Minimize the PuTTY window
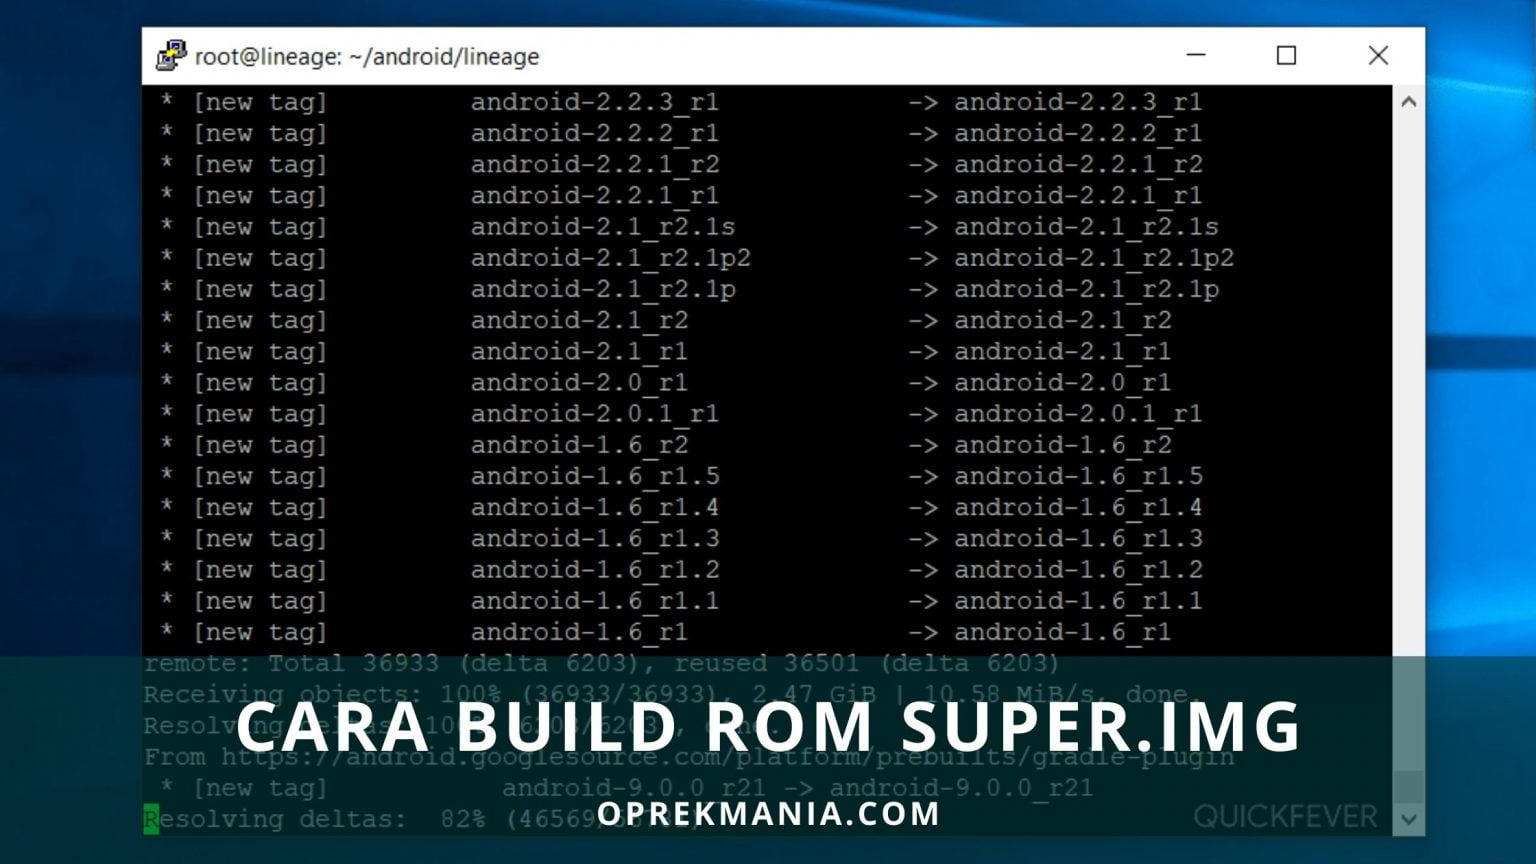 pyautogui.click(x=1196, y=56)
